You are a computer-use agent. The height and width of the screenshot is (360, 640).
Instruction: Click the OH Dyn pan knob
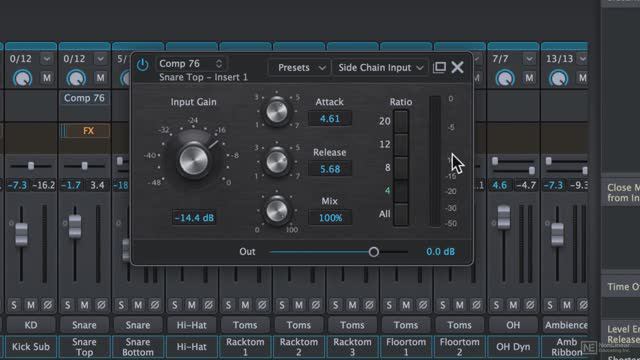[505, 78]
